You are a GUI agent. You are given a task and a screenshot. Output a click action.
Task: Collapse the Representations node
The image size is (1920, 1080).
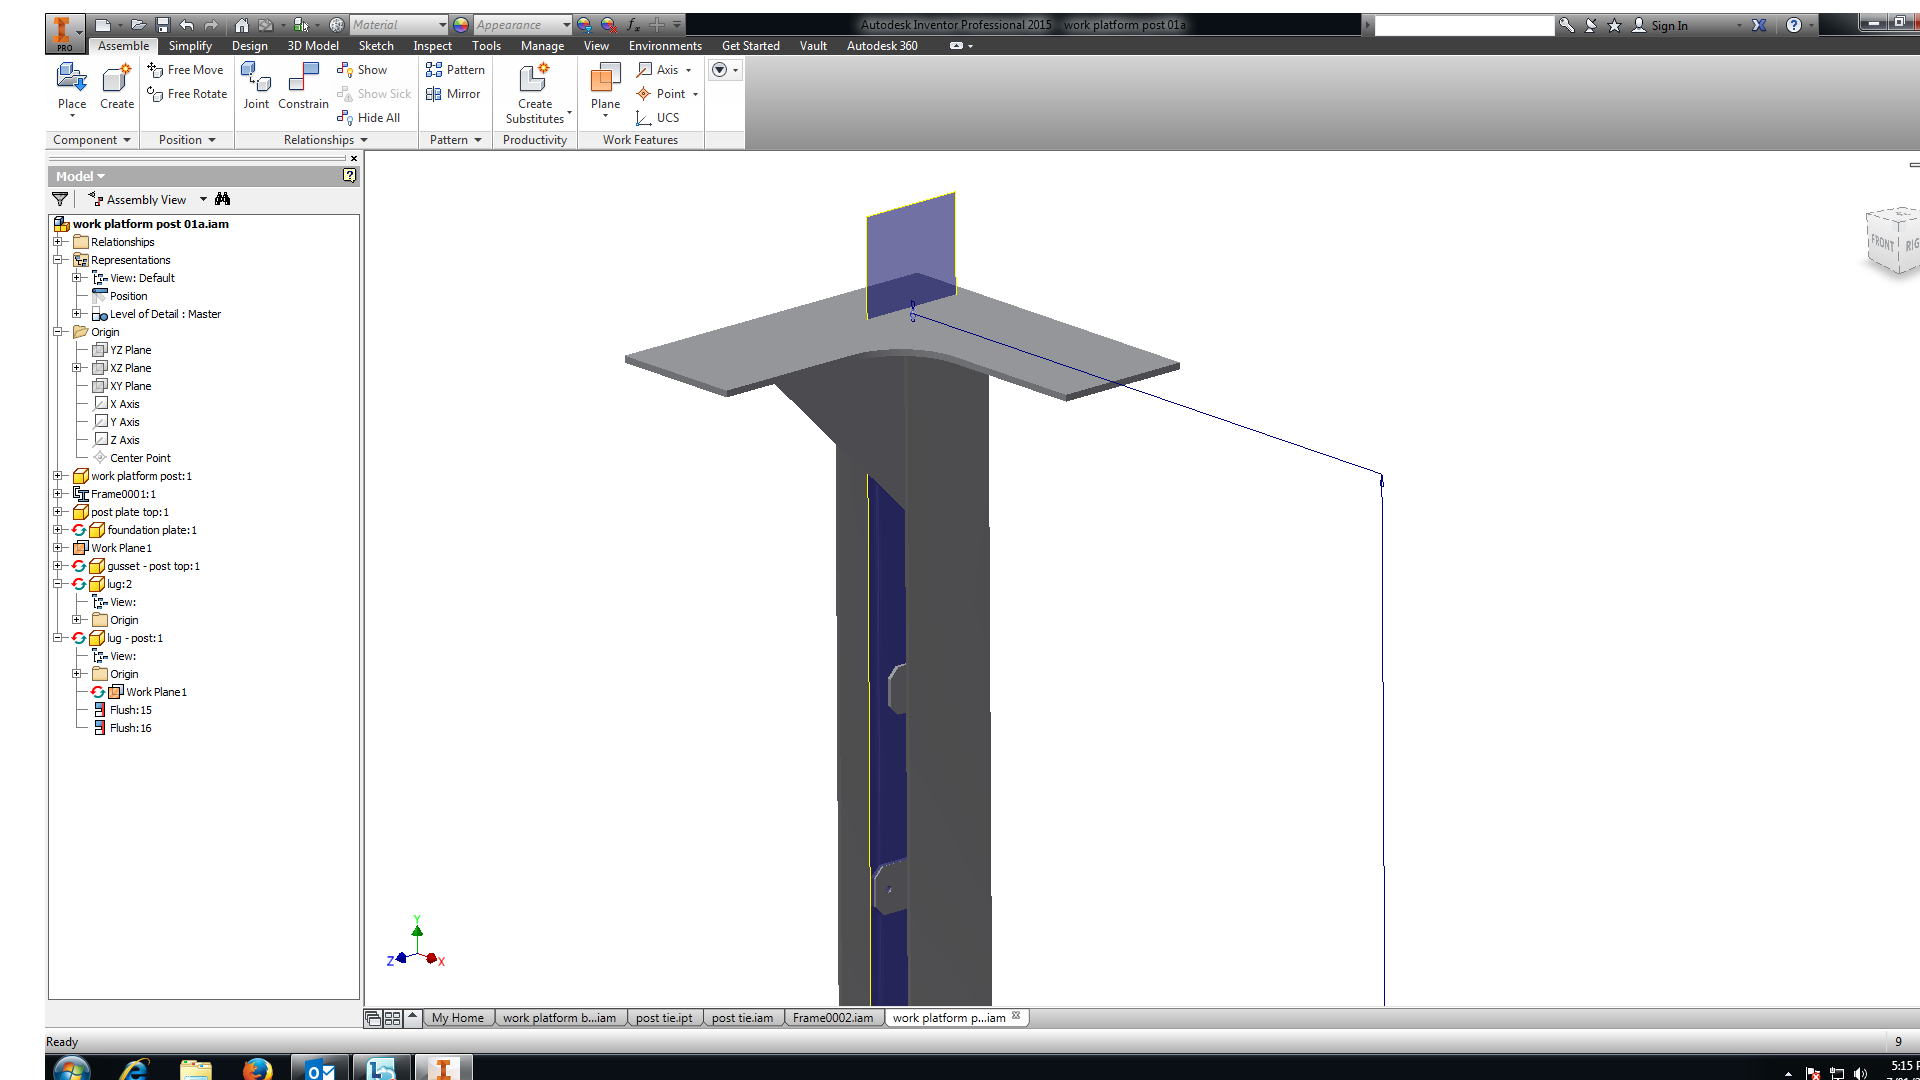click(58, 260)
